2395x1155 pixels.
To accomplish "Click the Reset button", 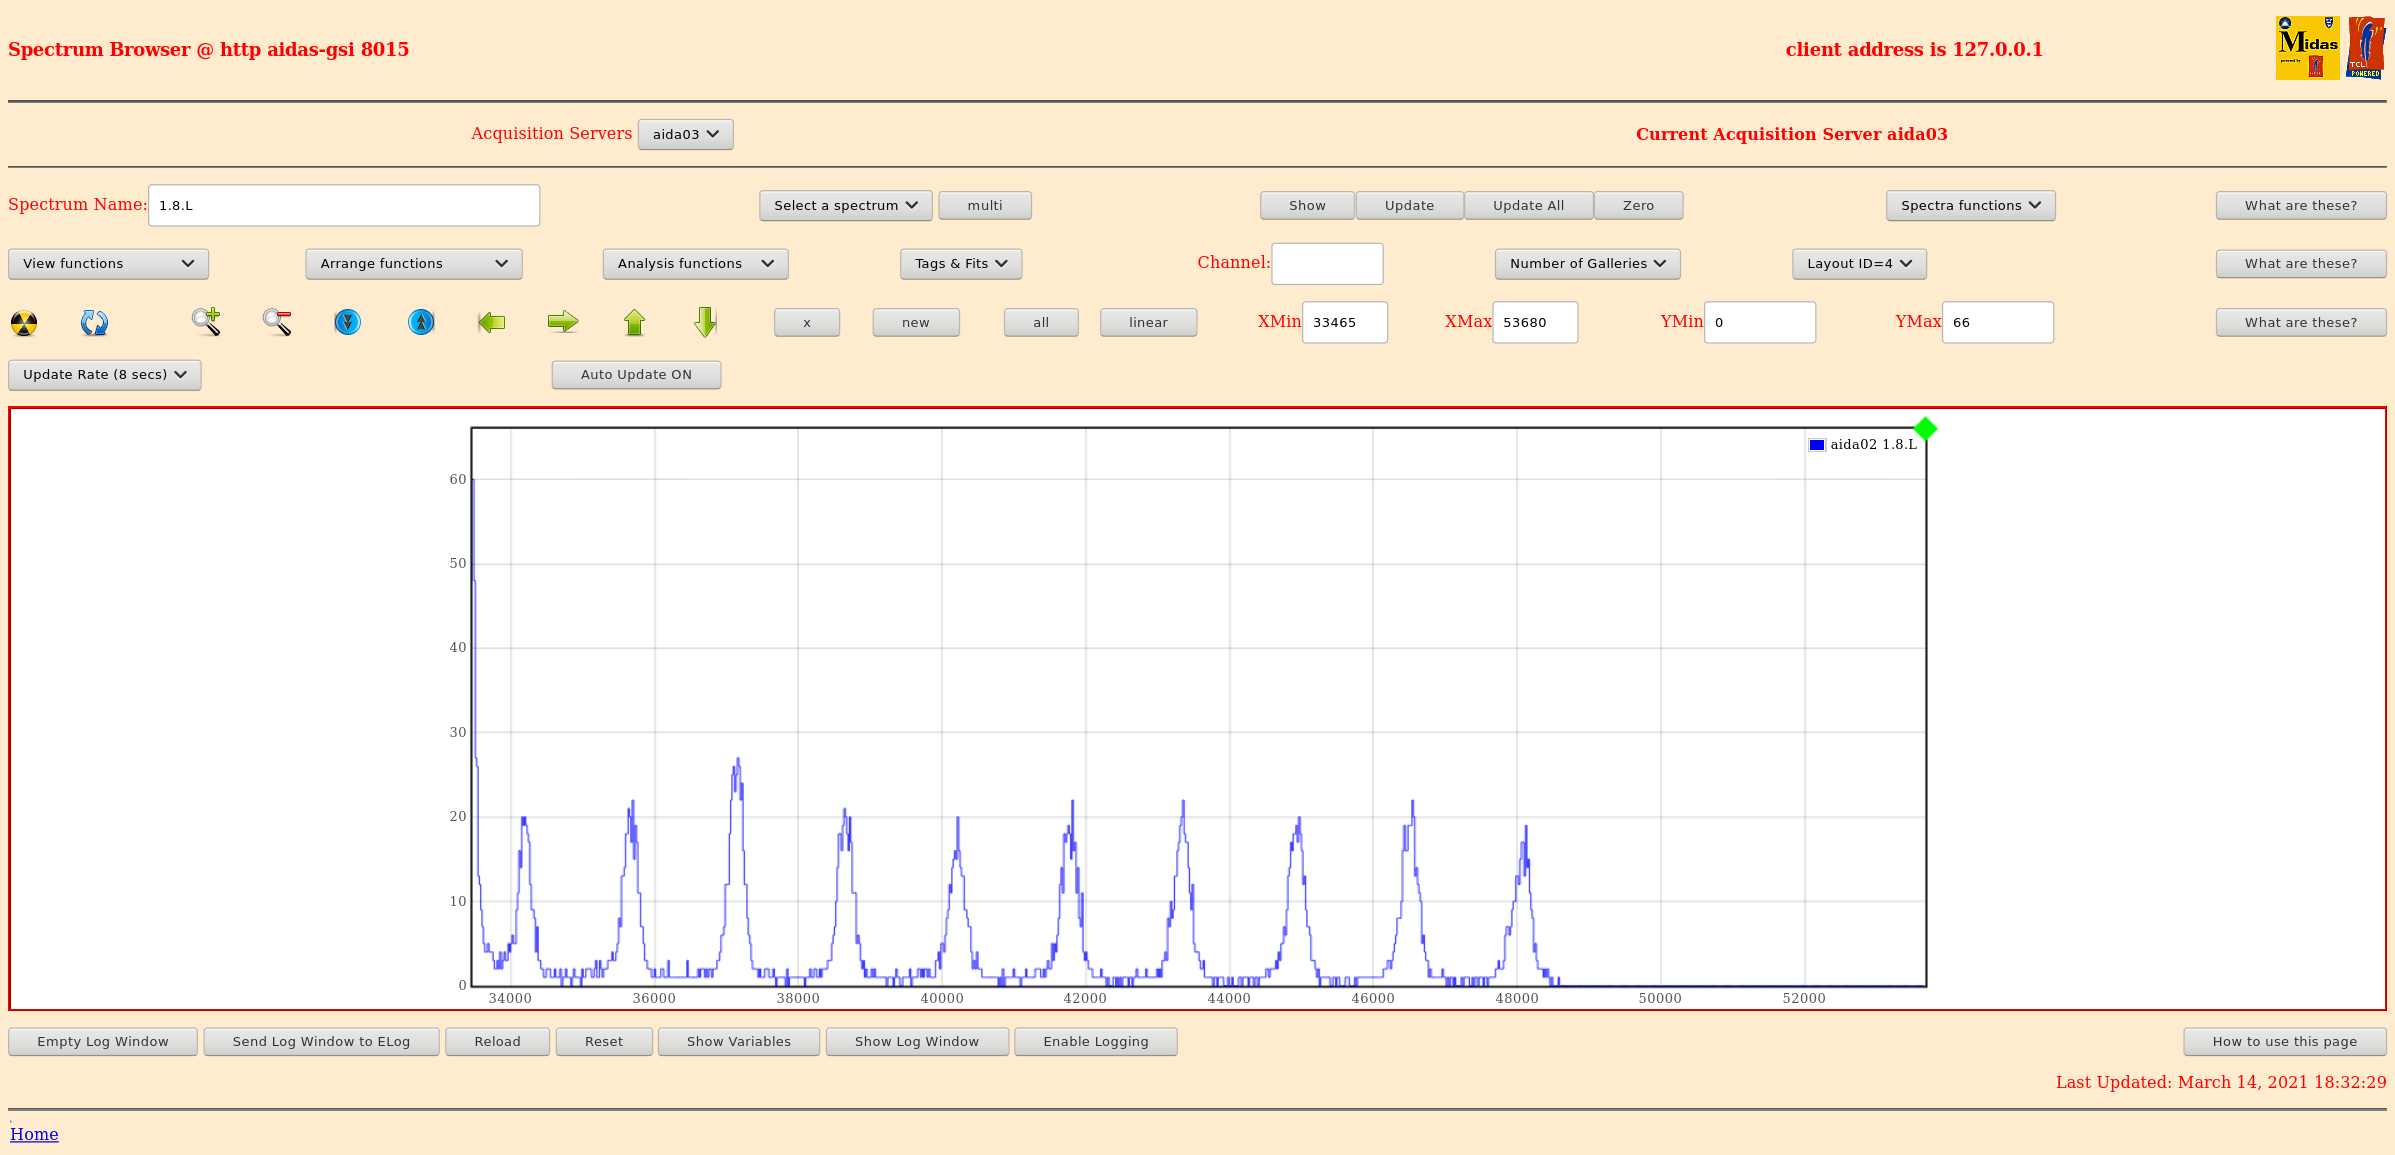I will (x=604, y=1041).
